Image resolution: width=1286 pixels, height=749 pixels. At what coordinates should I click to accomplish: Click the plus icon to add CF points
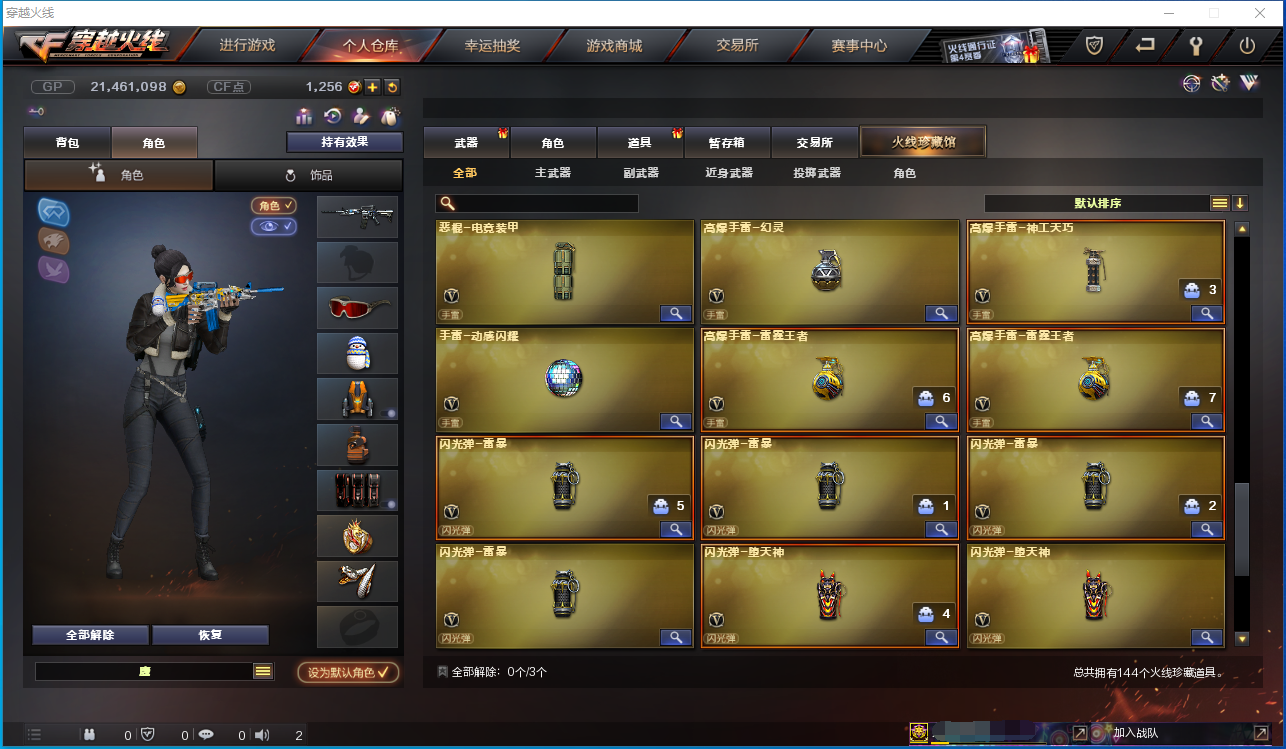tap(372, 87)
